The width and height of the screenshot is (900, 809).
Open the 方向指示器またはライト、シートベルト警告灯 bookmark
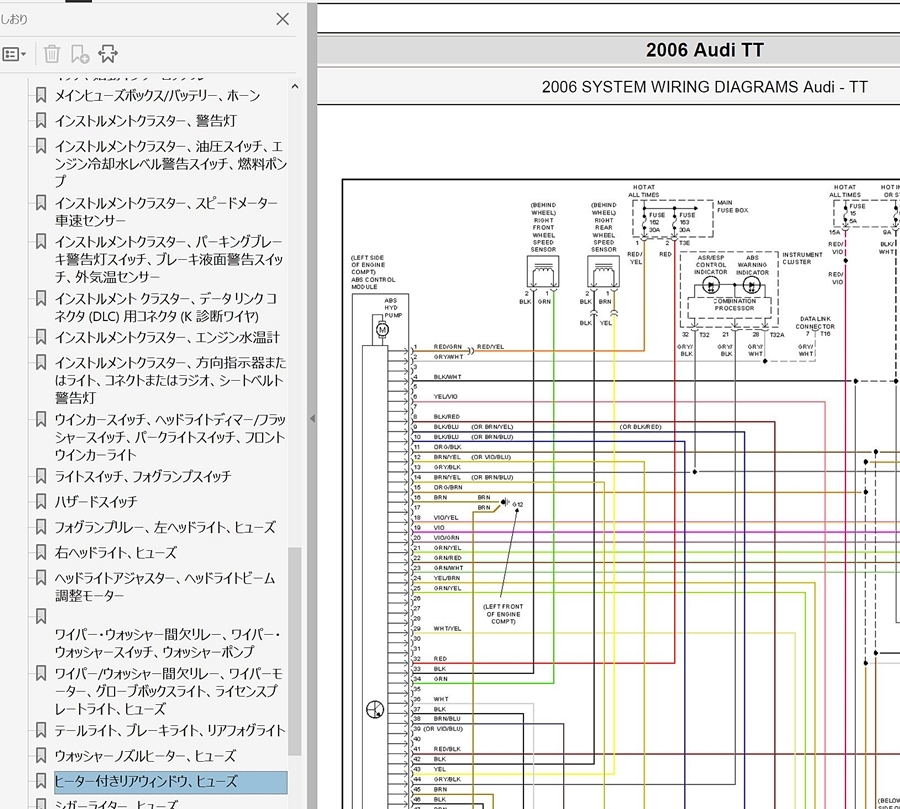coord(170,380)
